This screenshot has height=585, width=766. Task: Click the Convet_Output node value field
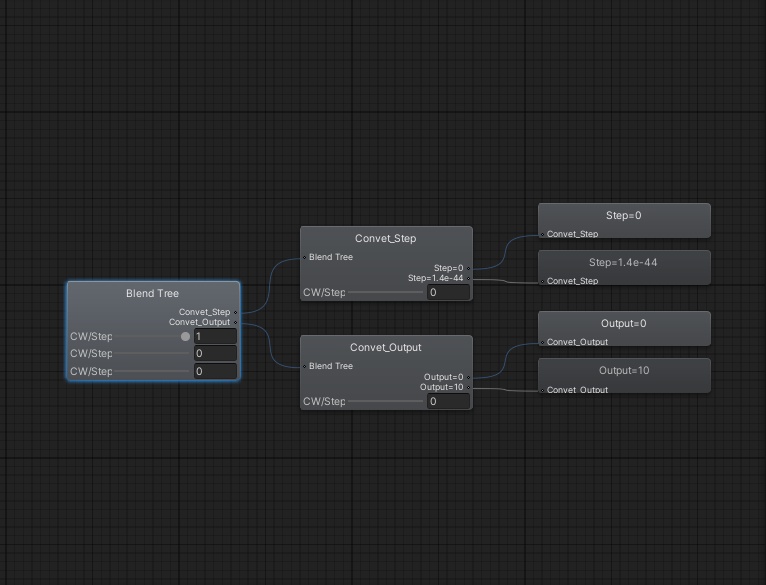(448, 401)
